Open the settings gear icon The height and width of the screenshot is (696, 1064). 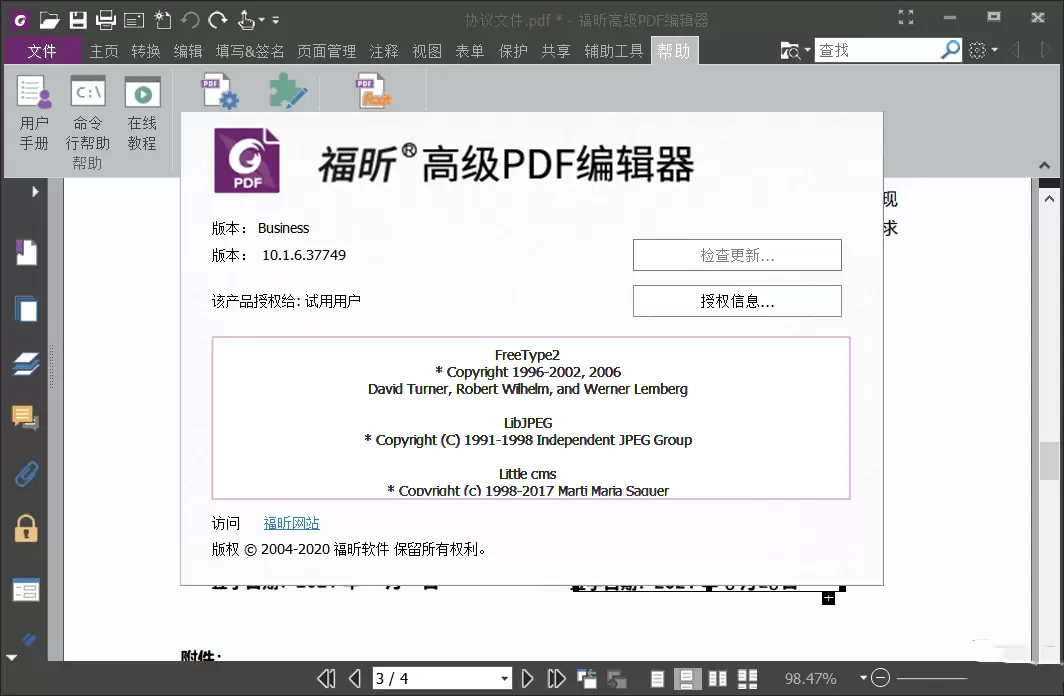[x=977, y=50]
